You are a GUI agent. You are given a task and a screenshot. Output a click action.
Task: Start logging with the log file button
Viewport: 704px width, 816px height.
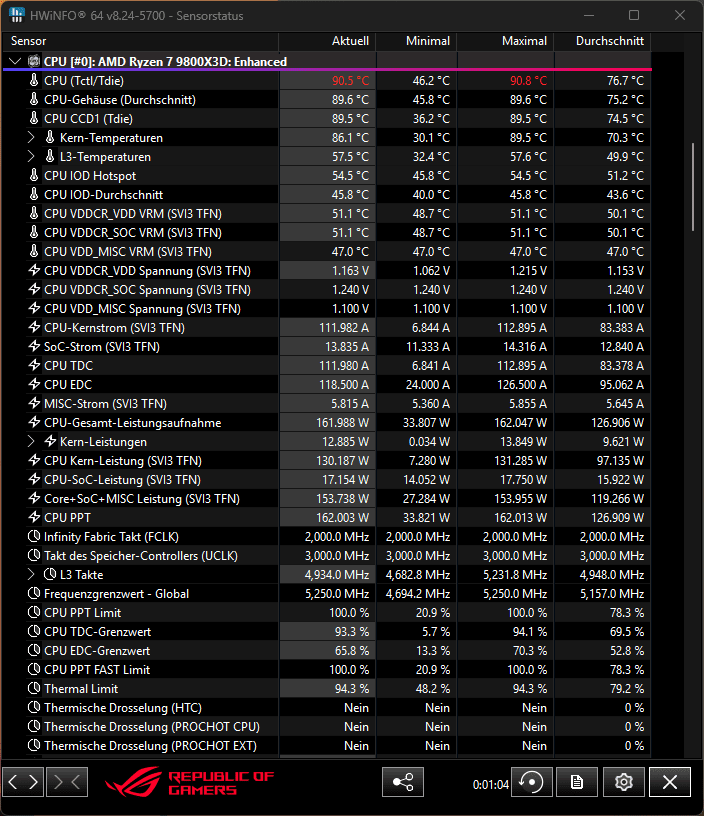tap(577, 782)
